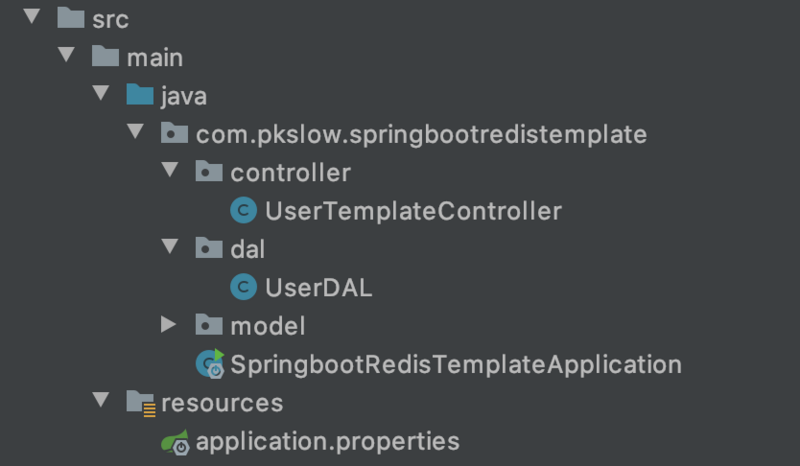Collapse the java folder arrow
The image size is (800, 466).
[x=100, y=95]
